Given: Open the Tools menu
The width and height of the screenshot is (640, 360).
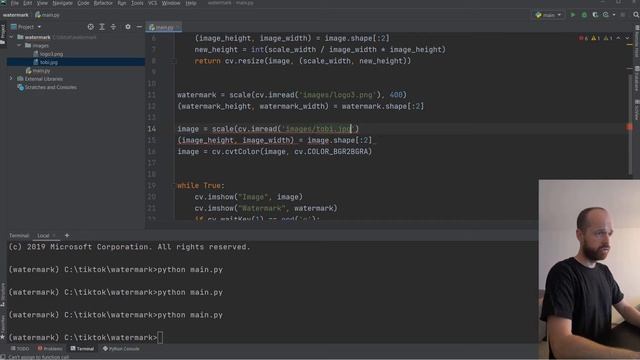Looking at the screenshot, I should pyautogui.click(x=137, y=3).
